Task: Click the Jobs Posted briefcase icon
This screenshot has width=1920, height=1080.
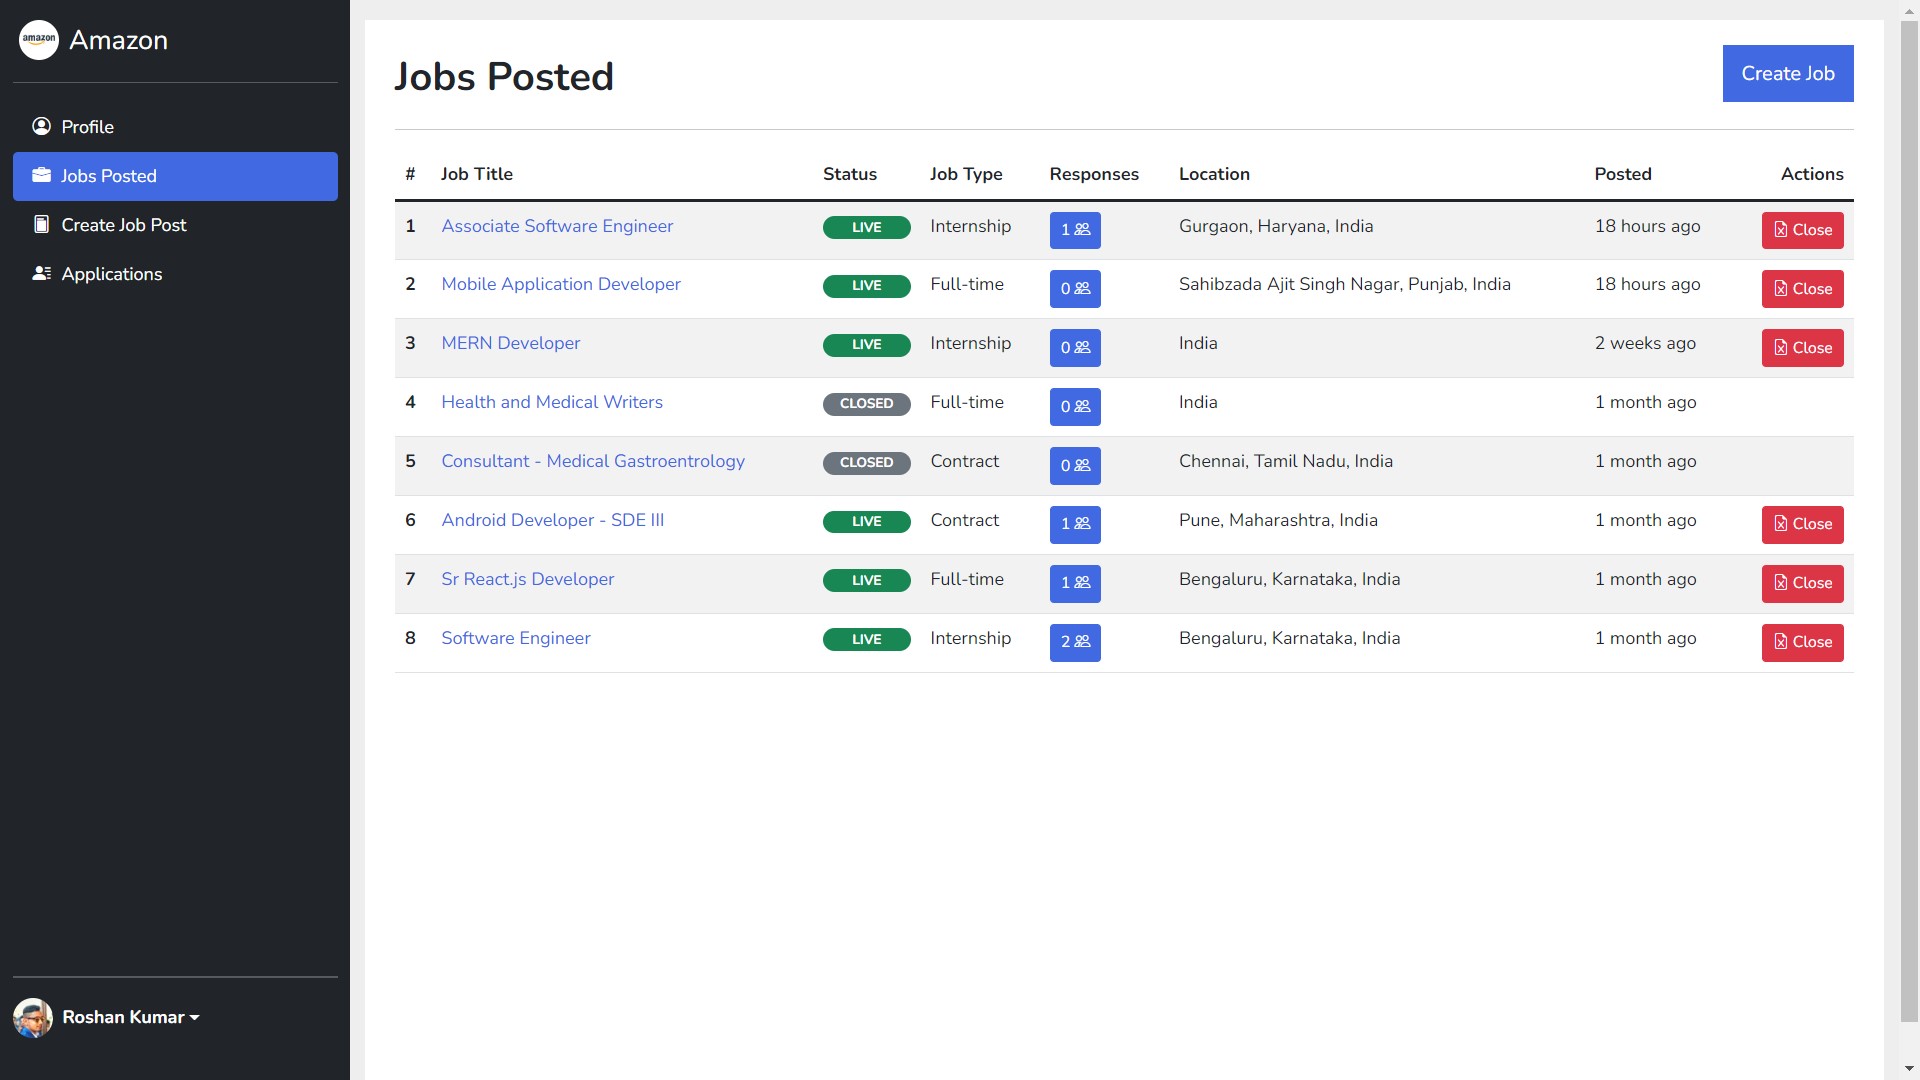Action: coord(41,175)
